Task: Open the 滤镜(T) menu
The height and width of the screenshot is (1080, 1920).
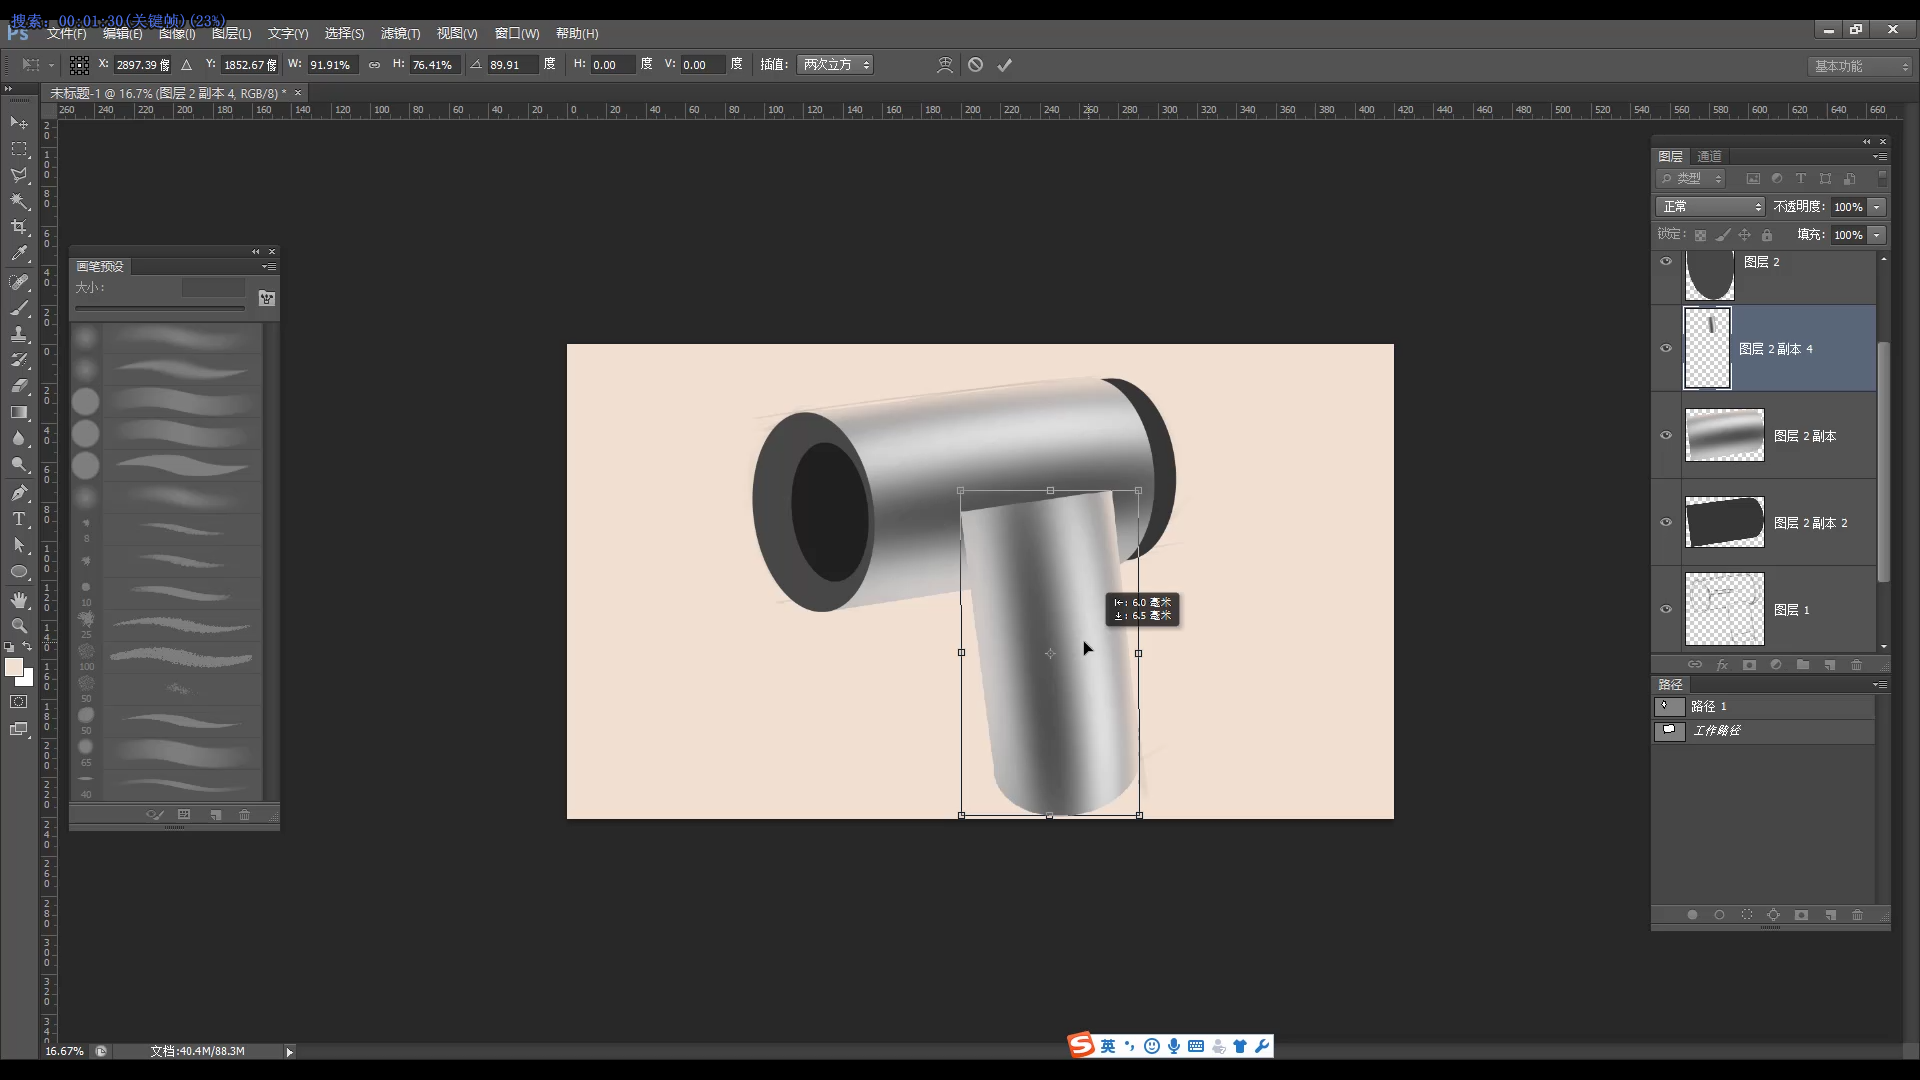Action: pos(400,33)
